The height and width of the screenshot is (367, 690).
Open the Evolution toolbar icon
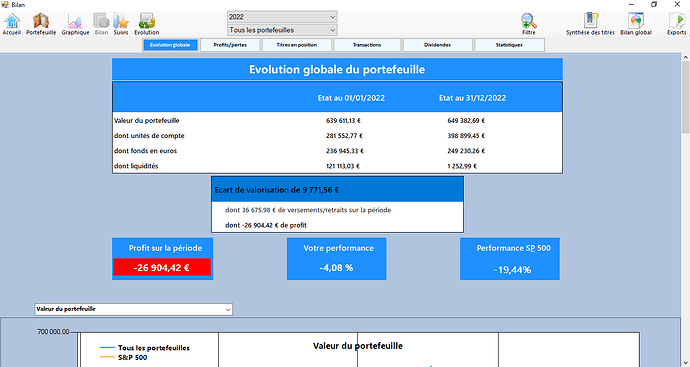tap(147, 24)
